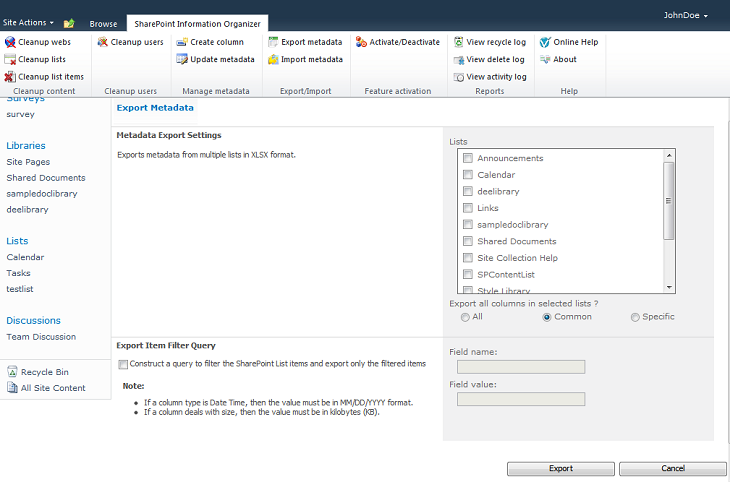Click the Lists box scroll up arrow

click(669, 155)
